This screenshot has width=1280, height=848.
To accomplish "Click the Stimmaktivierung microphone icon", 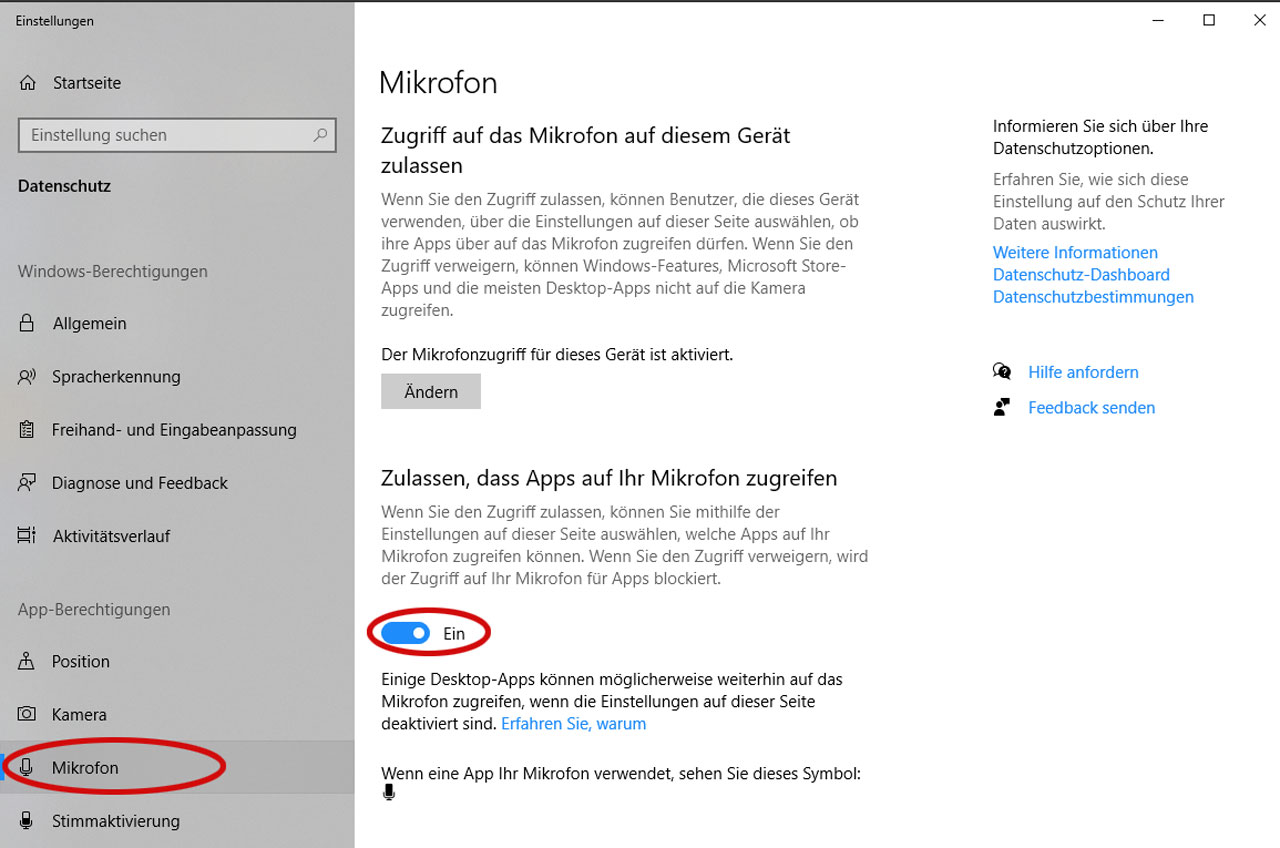I will point(28,821).
